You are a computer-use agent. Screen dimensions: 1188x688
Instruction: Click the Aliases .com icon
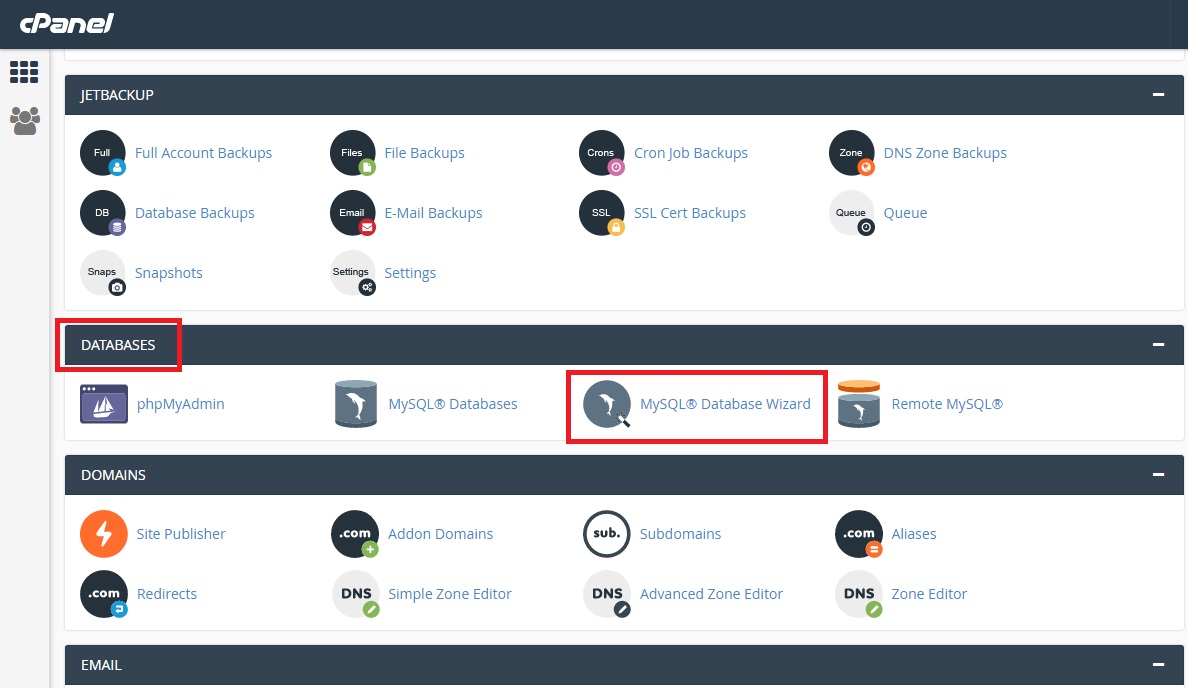[x=858, y=534]
